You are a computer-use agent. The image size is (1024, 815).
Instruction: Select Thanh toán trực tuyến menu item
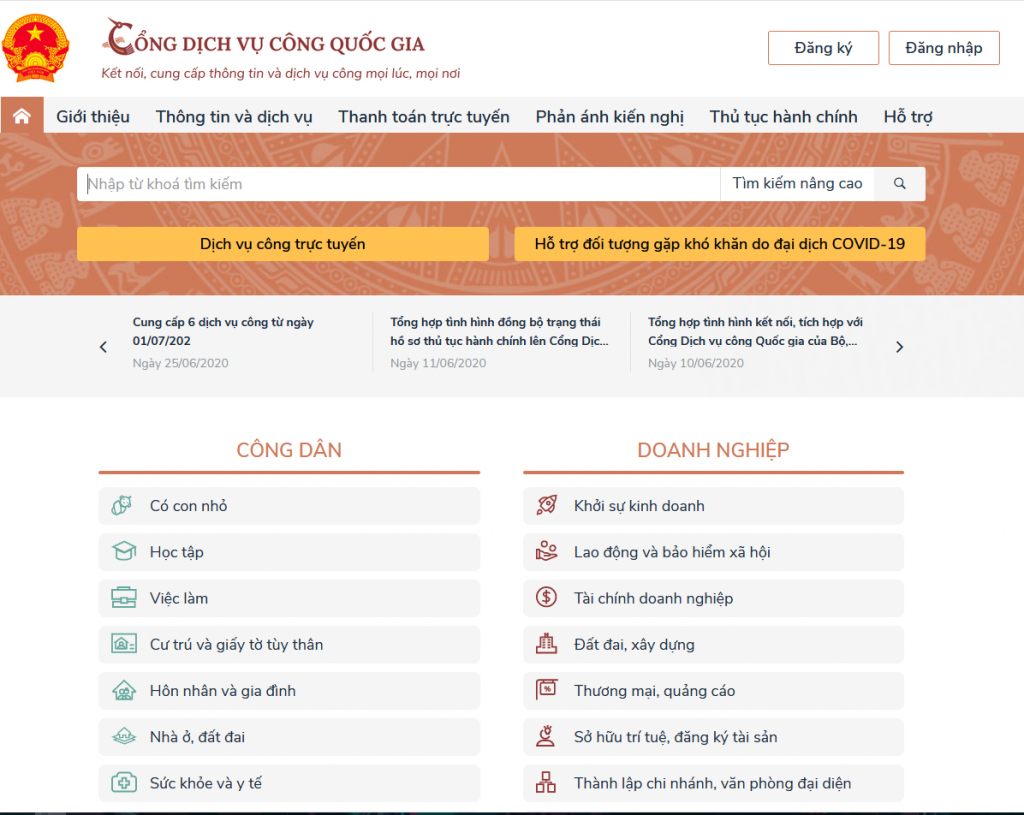click(x=423, y=117)
